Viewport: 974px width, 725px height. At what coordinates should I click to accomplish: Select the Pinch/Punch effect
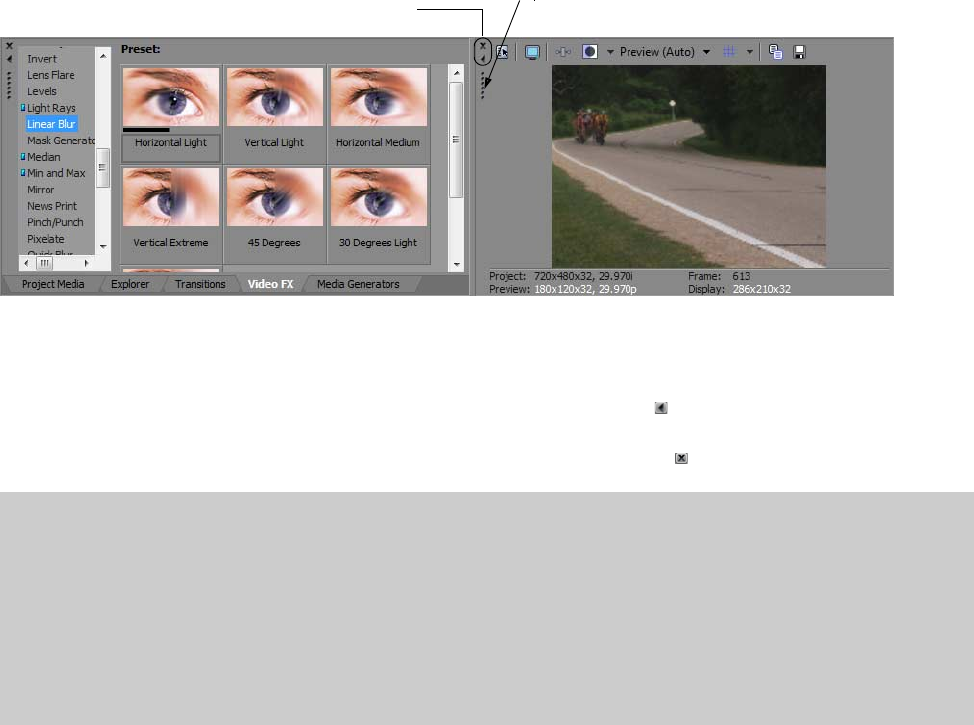click(x=55, y=222)
